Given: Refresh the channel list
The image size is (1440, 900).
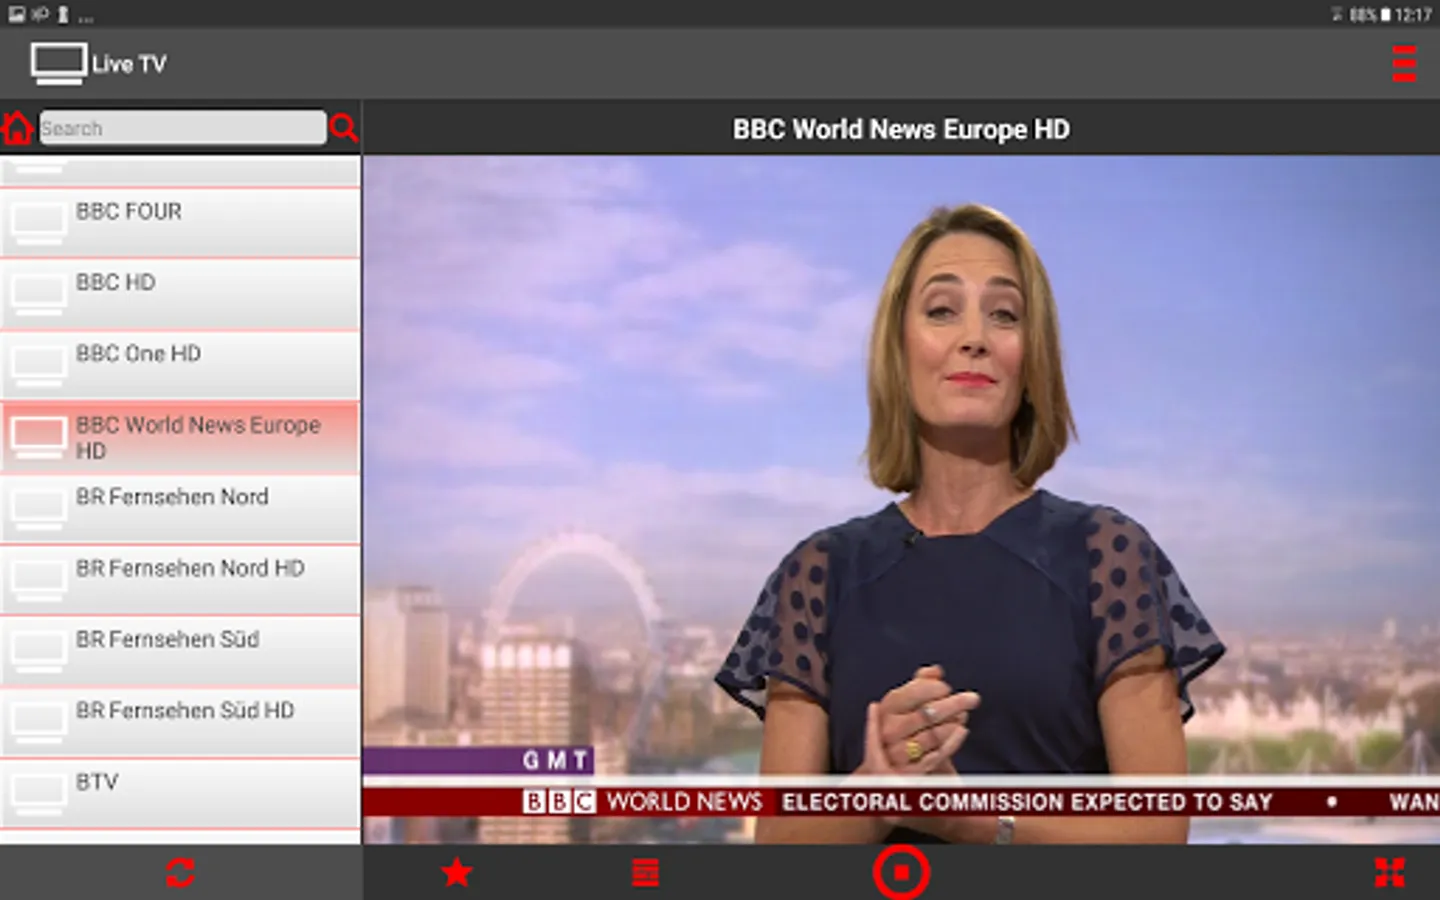Looking at the screenshot, I should click(180, 873).
